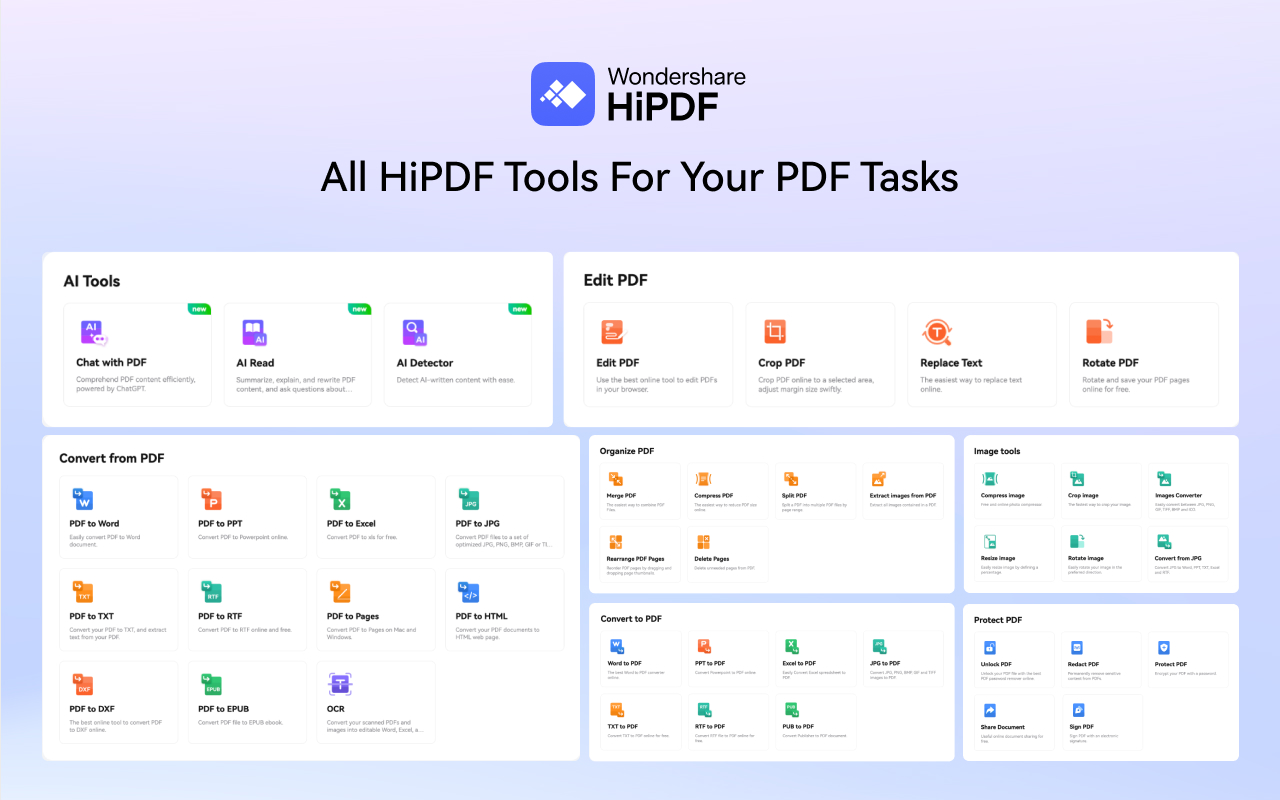Click the PDF to EPUB link

247,702
